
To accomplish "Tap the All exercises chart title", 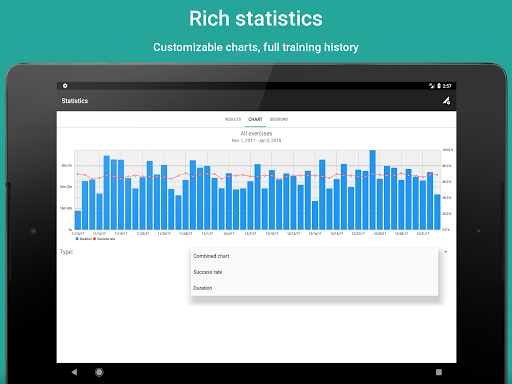I will 256,133.
